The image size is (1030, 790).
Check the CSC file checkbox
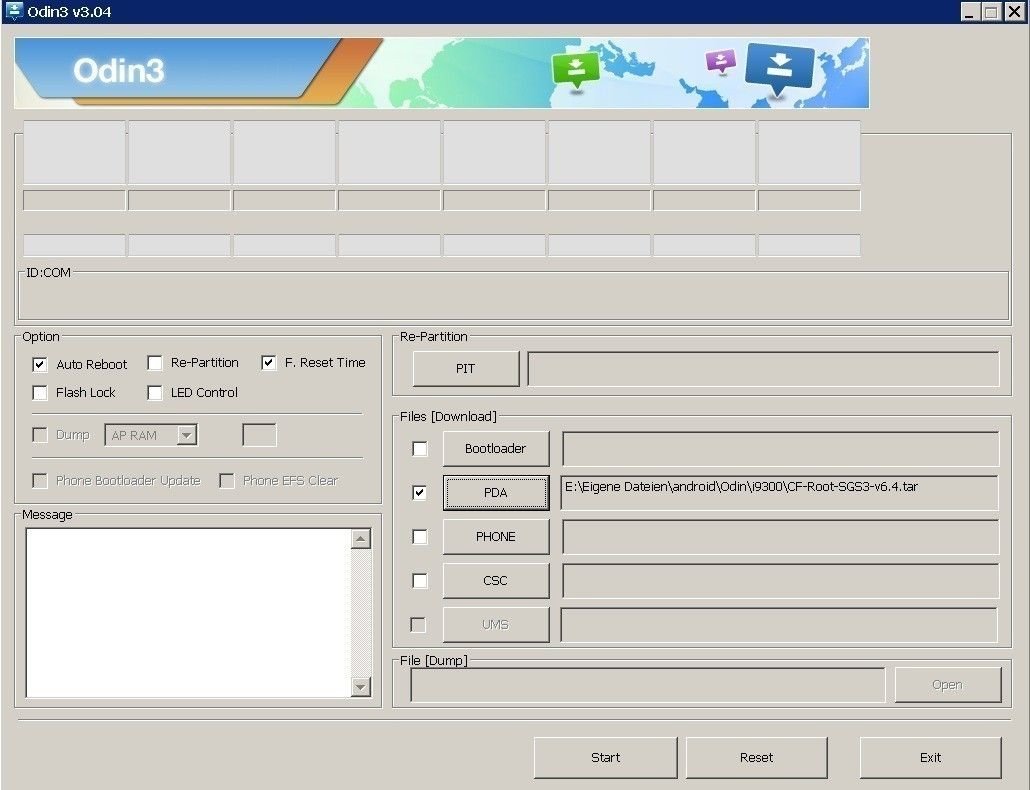coord(420,581)
